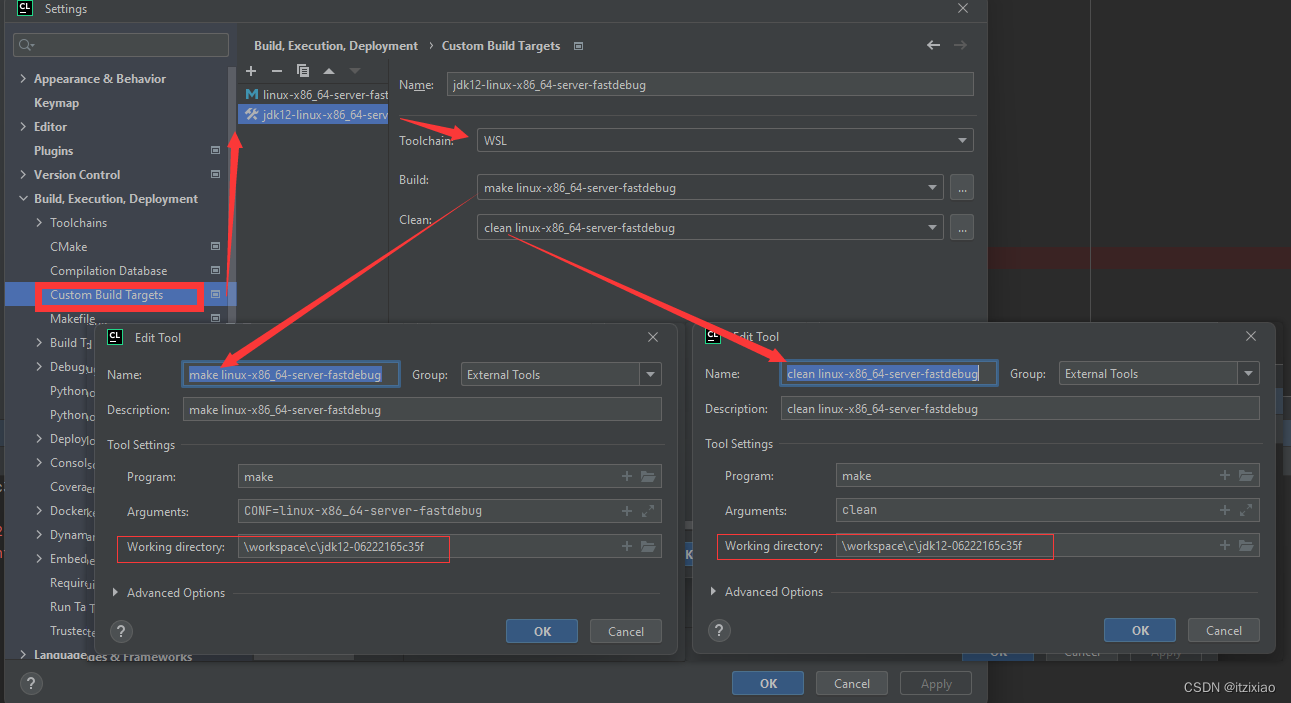Screen dimensions: 1291x703
Task: Insert macro in make tool Arguments field
Action: pos(627,511)
